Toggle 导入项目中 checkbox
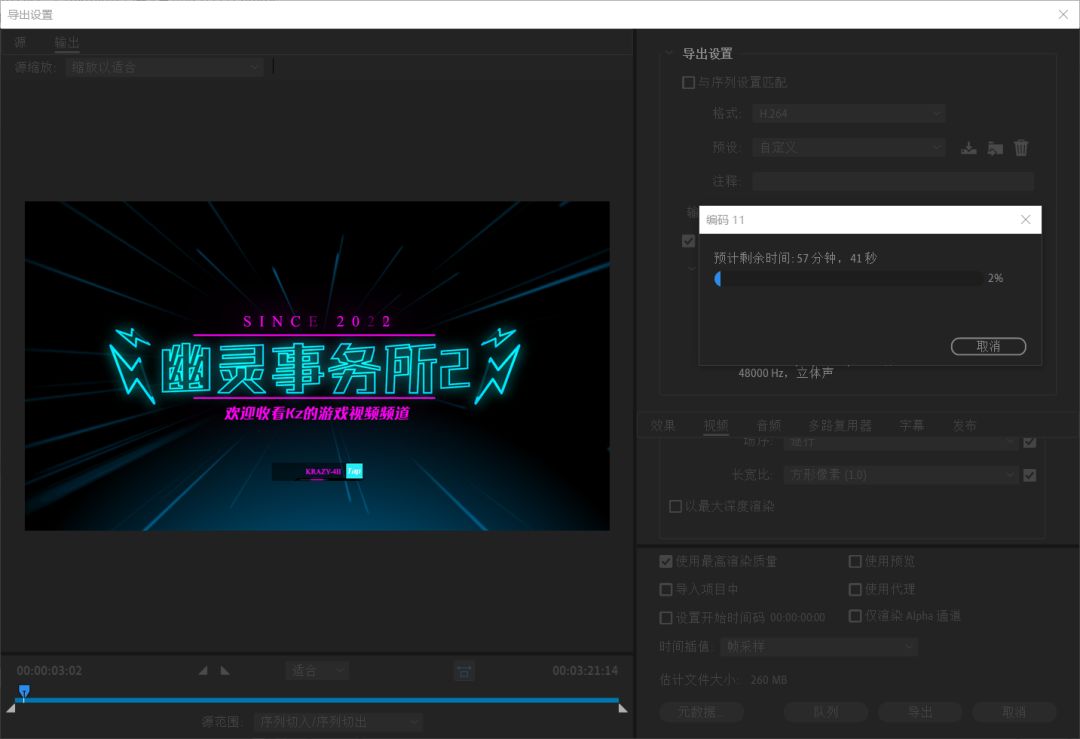Image resolution: width=1080 pixels, height=739 pixels. click(666, 590)
